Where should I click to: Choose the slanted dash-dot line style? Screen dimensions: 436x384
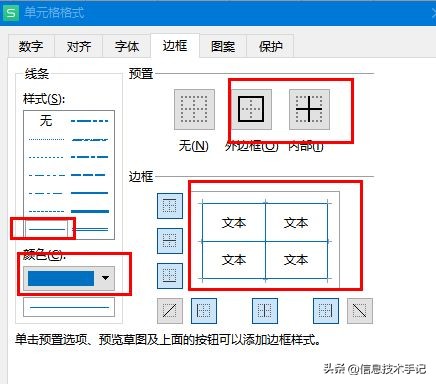pyautogui.click(x=90, y=140)
